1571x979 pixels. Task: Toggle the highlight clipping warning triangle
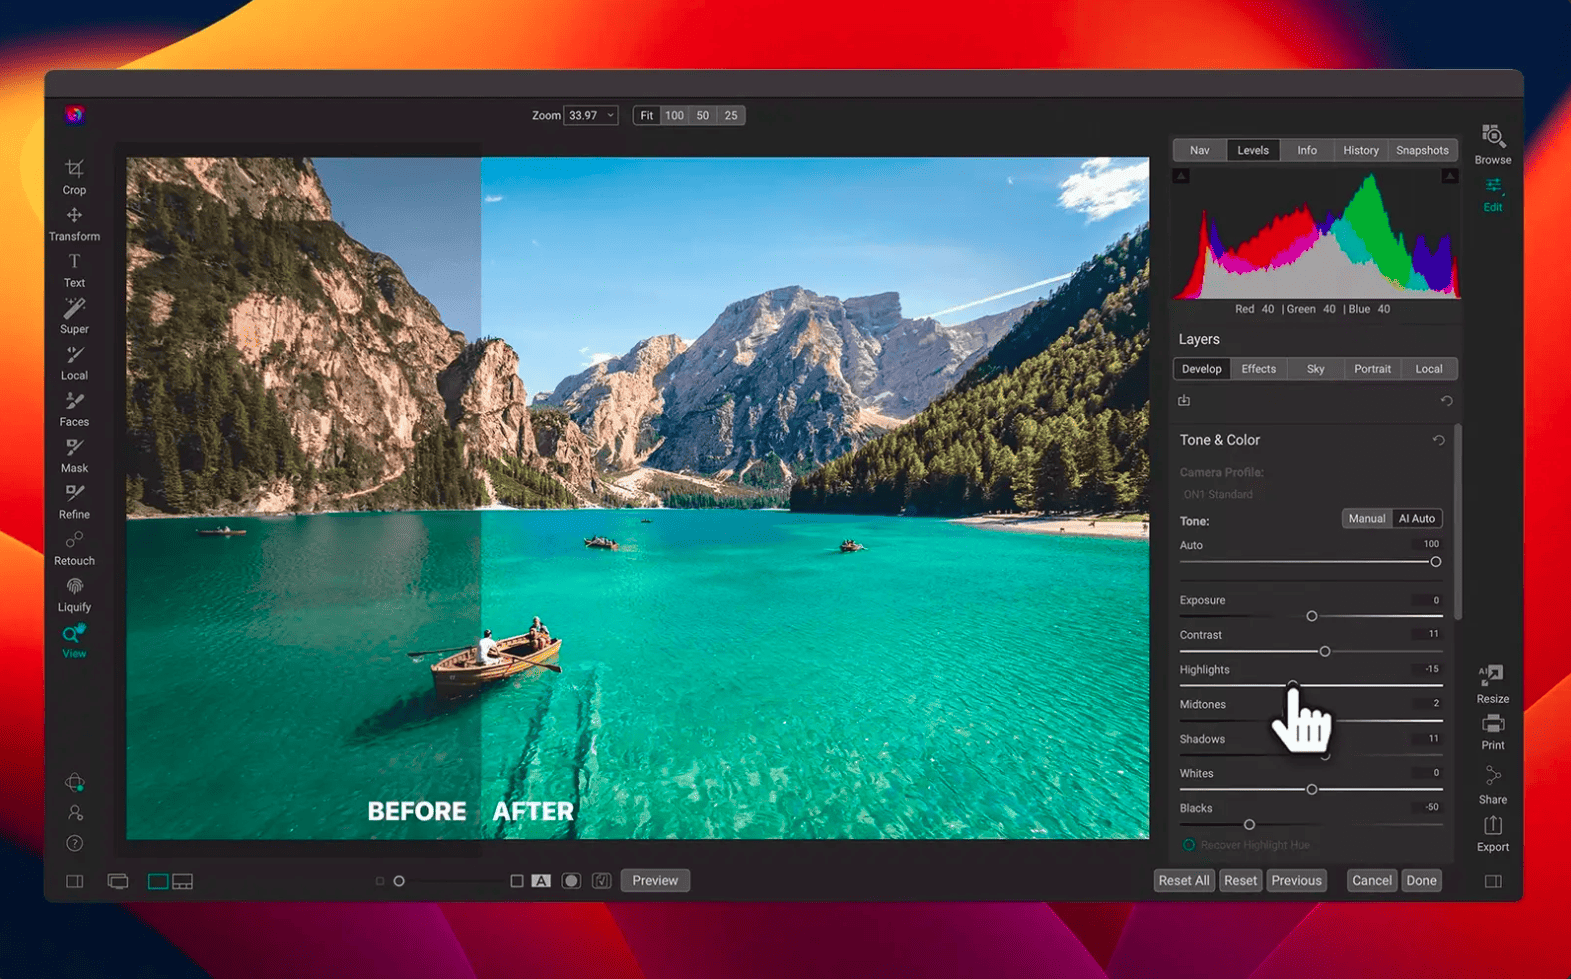click(1449, 176)
